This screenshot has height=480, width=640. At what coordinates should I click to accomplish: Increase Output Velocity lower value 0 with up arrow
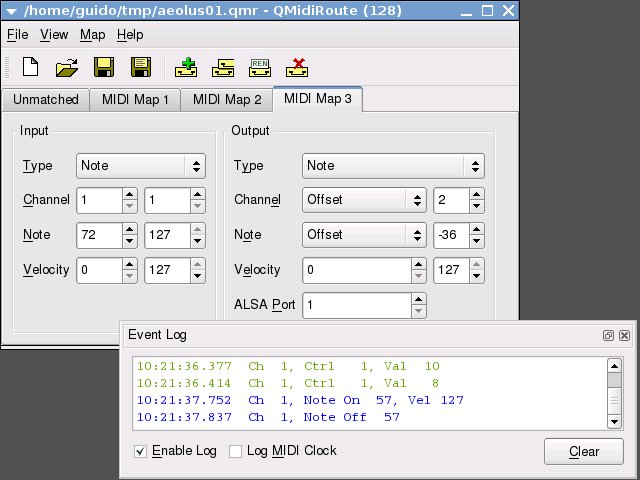(418, 264)
